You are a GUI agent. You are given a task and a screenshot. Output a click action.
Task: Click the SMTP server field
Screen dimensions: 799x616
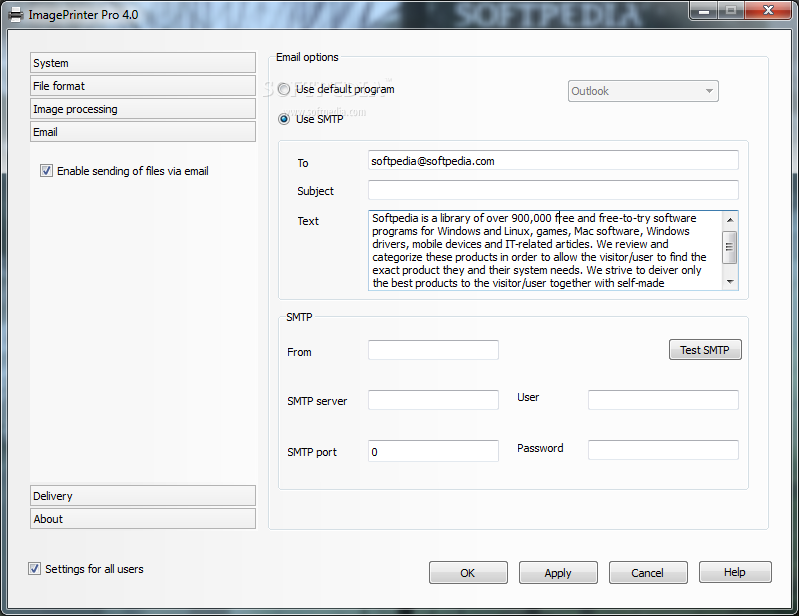[x=433, y=400]
